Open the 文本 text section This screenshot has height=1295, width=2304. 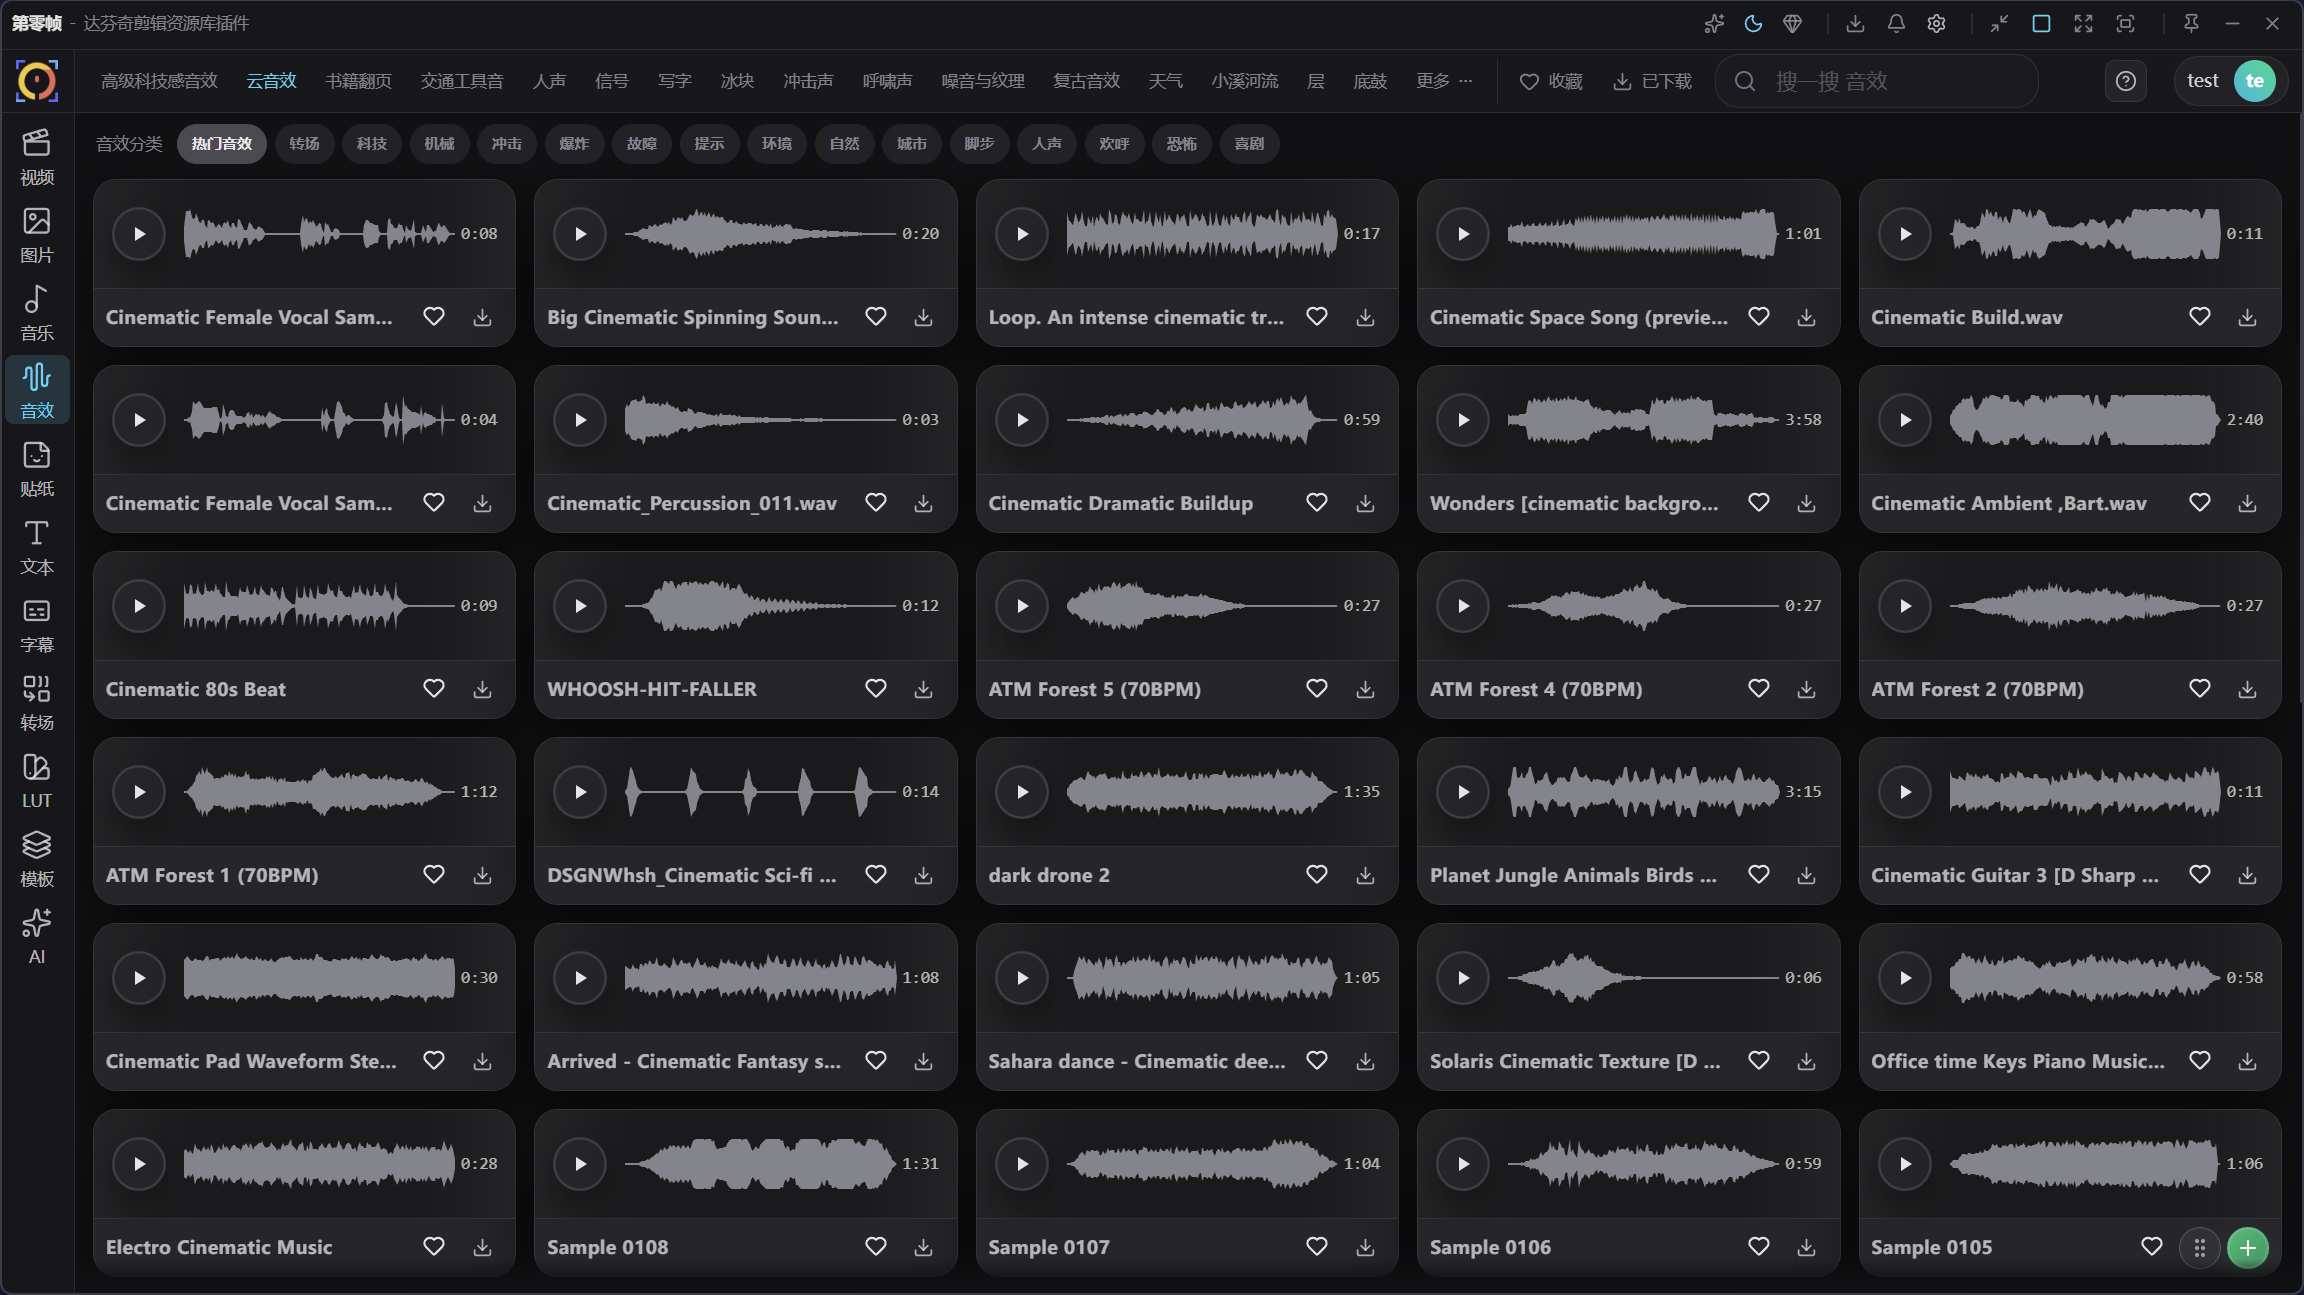tap(37, 547)
